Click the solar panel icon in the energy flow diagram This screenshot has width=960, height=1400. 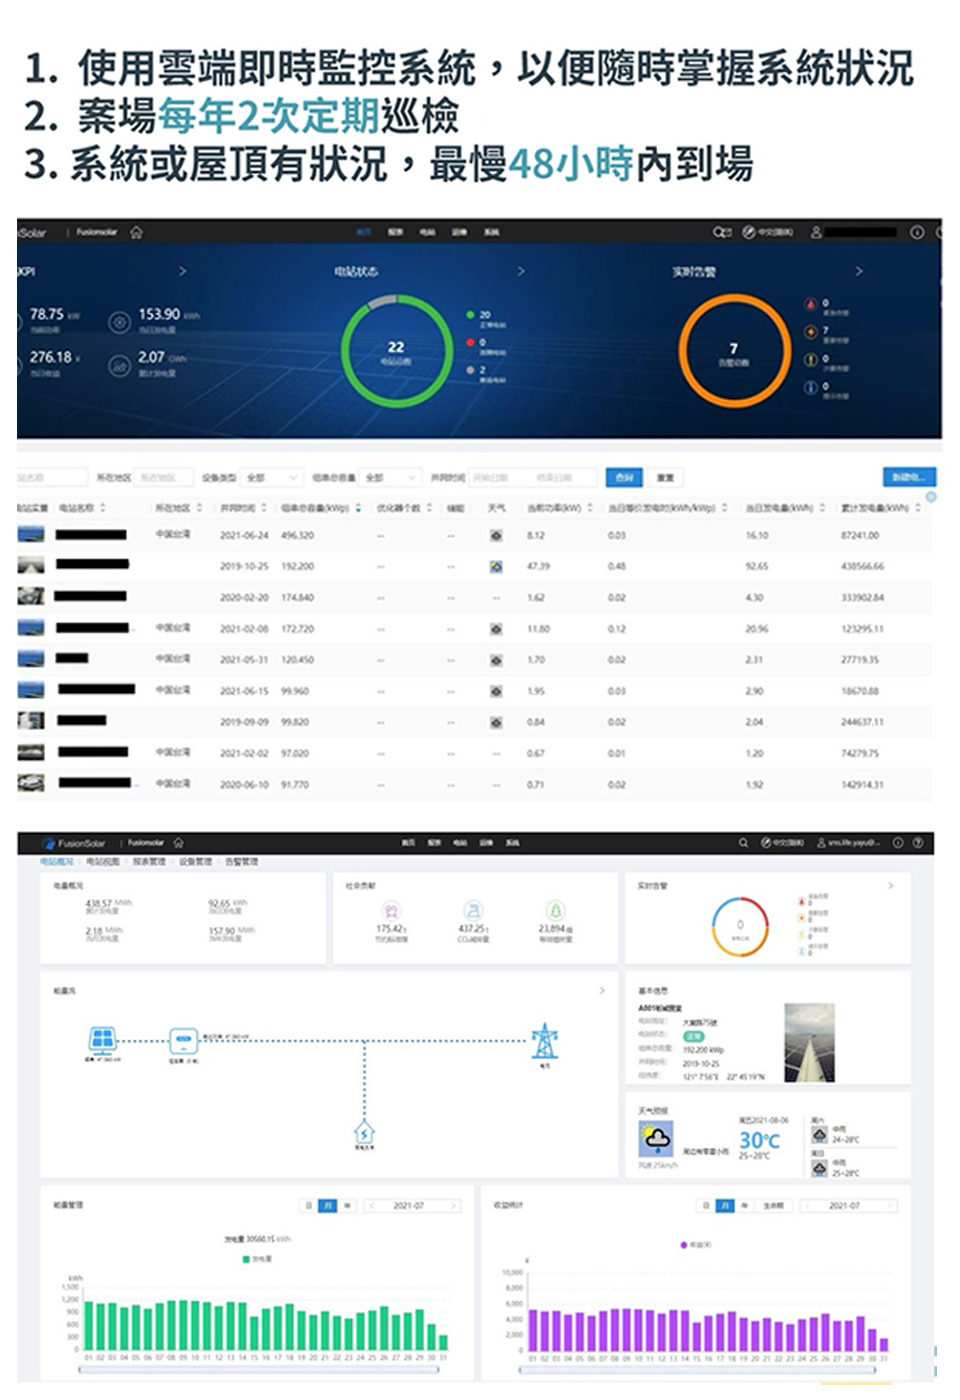(x=102, y=1040)
